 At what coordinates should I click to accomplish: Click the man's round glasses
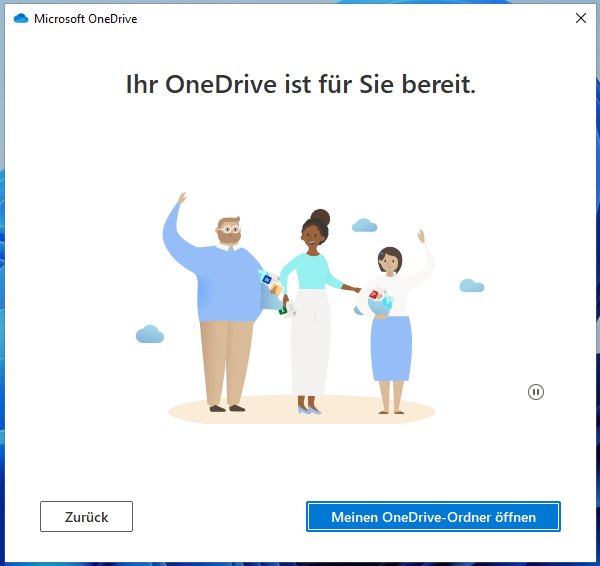click(x=229, y=229)
